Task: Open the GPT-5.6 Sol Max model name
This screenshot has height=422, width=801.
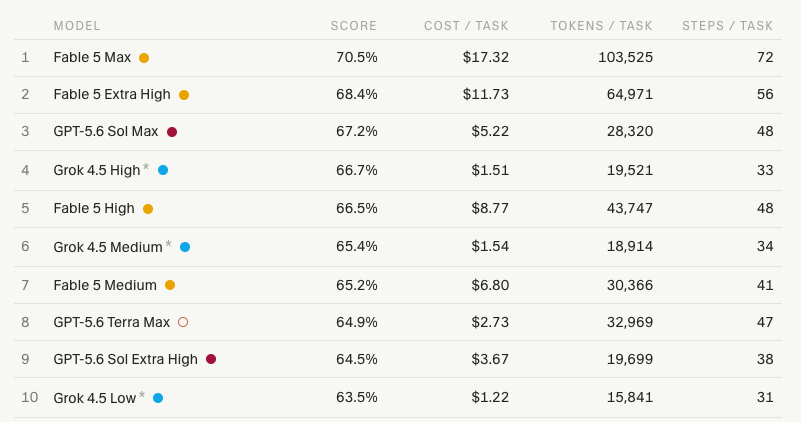Action: tap(106, 131)
